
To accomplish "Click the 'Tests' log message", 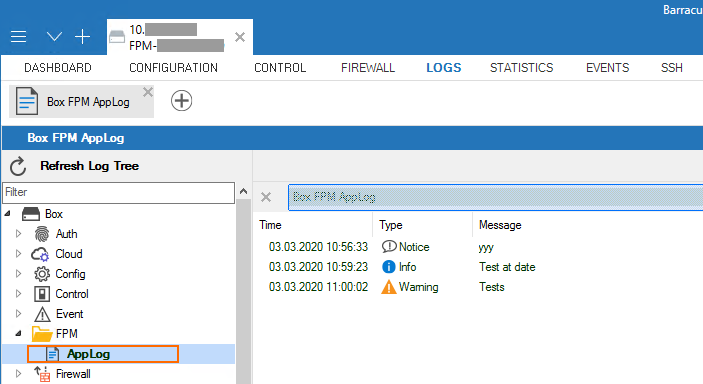I will 492,287.
